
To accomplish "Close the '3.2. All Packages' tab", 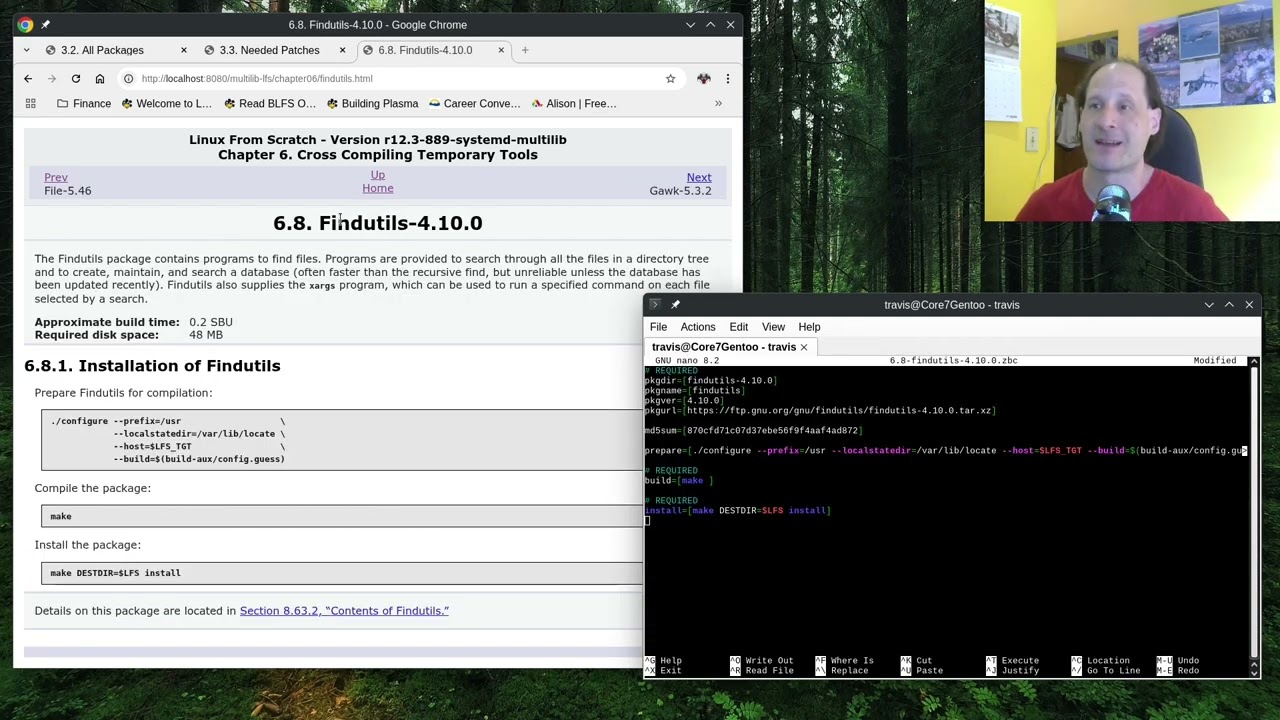I will tap(183, 50).
